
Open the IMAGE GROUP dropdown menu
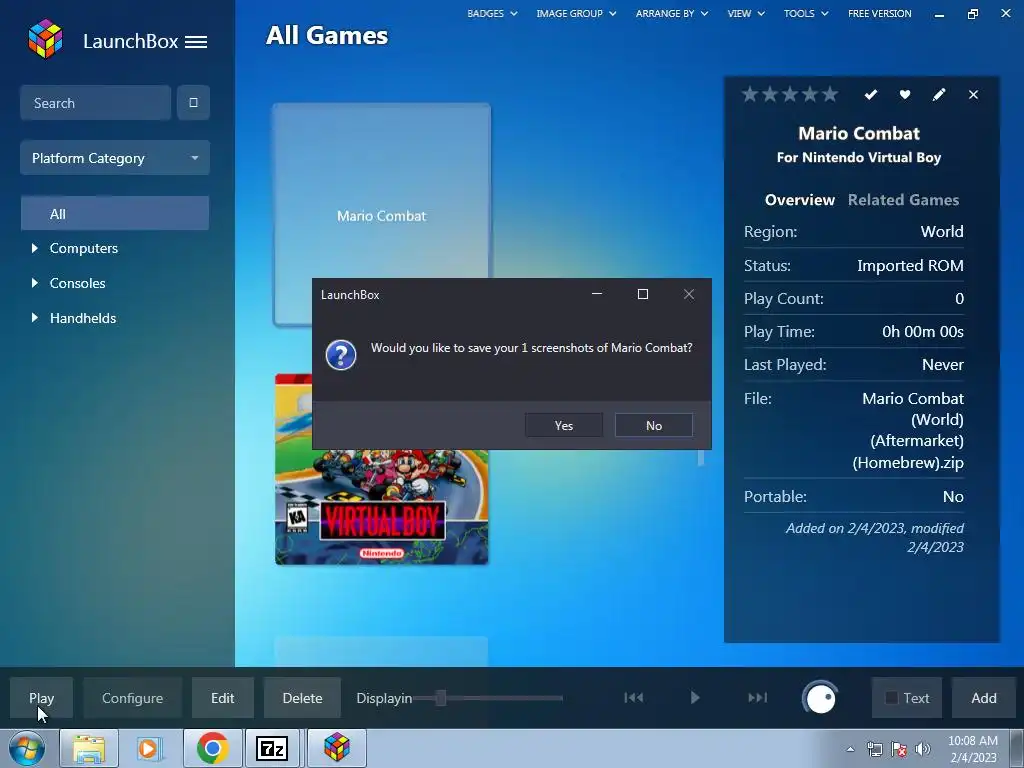pyautogui.click(x=576, y=13)
